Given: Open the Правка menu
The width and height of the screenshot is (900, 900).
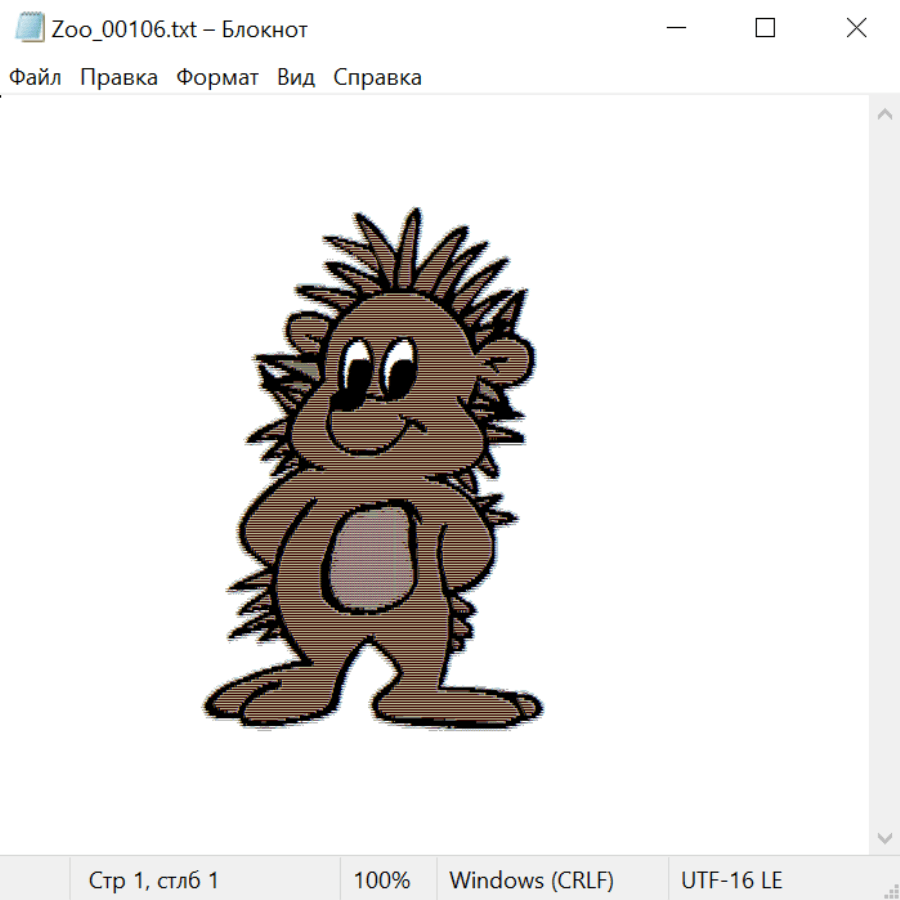Looking at the screenshot, I should click(x=119, y=78).
